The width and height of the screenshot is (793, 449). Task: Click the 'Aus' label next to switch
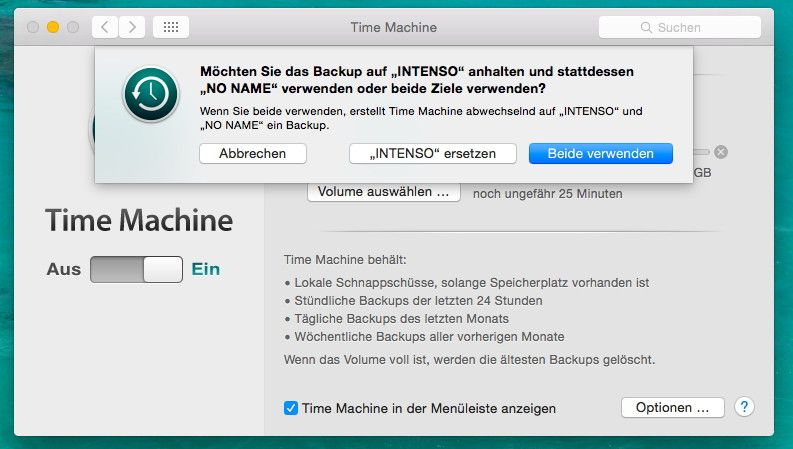coord(64,269)
